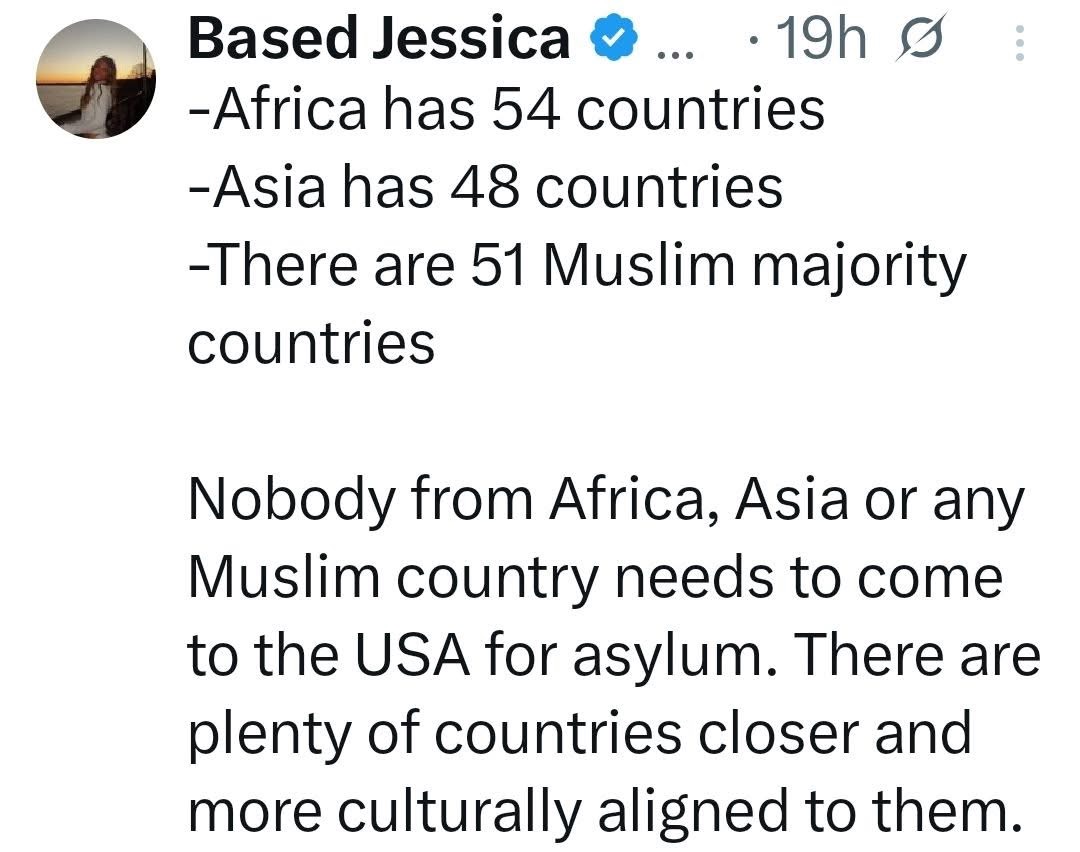Image resolution: width=1080 pixels, height=852 pixels.
Task: Click the Grok slashed-circle icon
Action: [921, 40]
